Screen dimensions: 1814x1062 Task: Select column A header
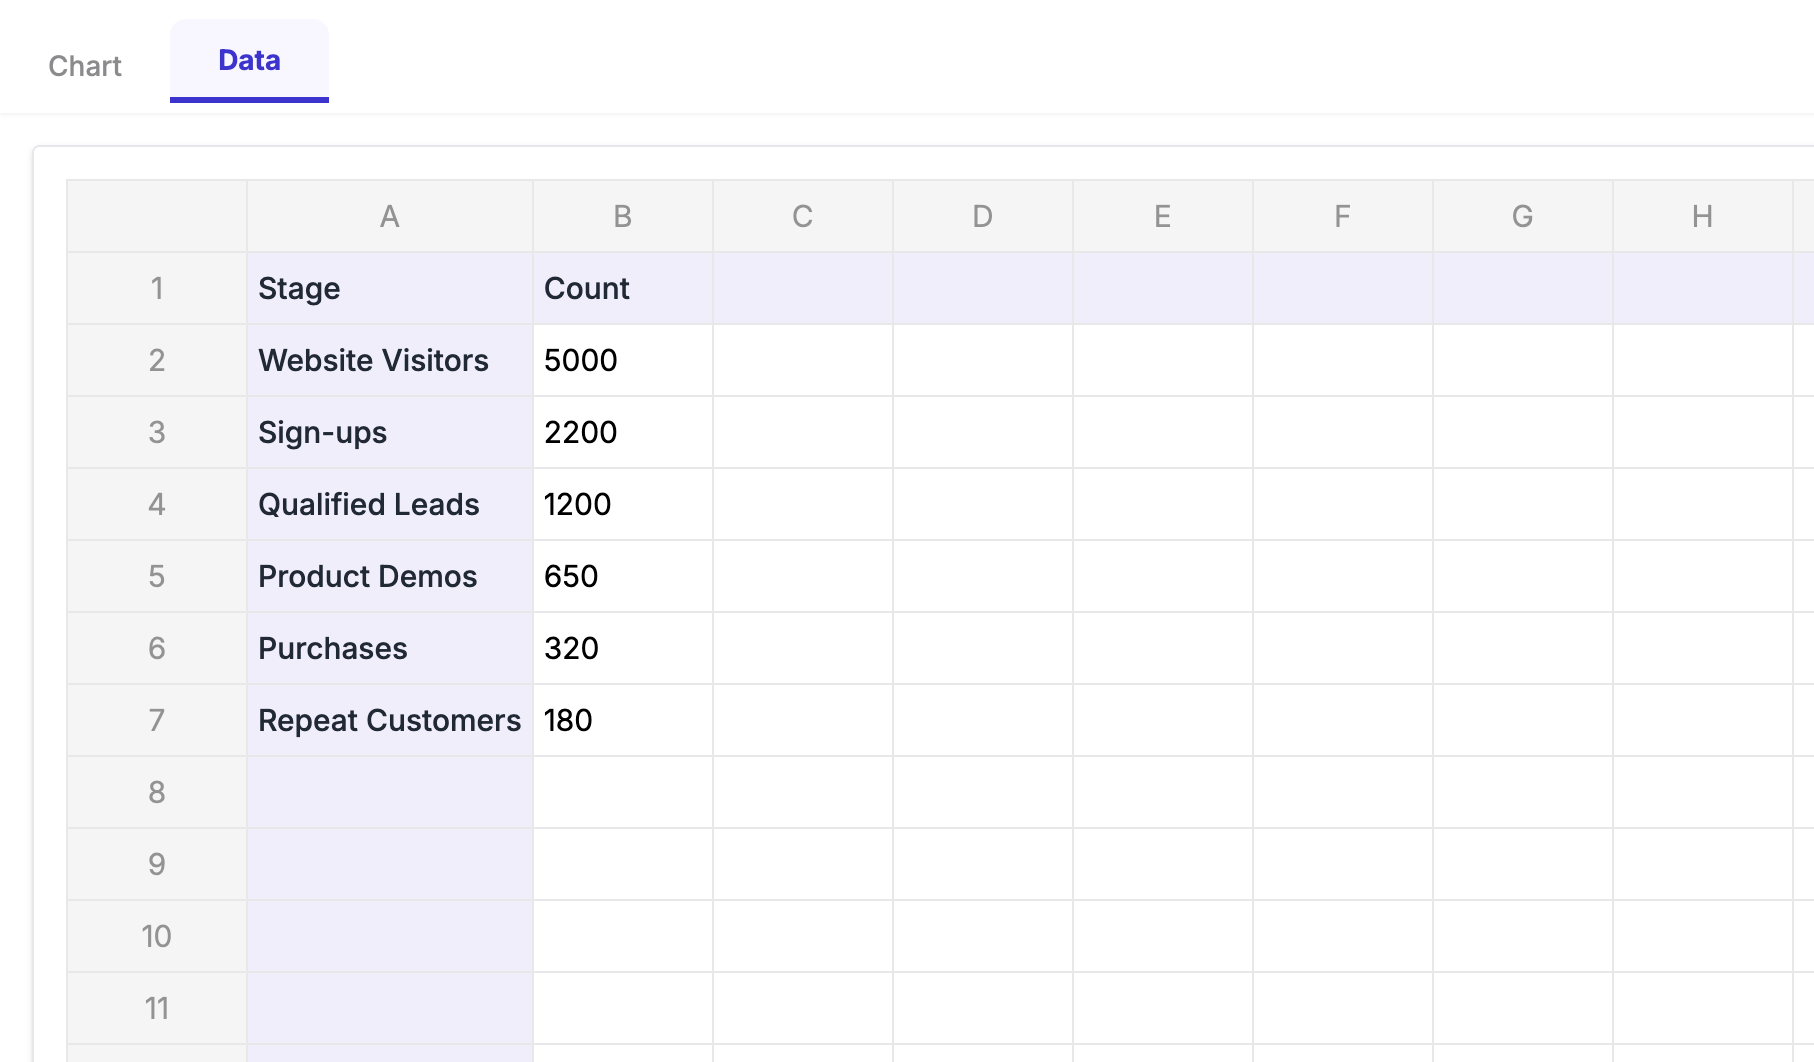pos(390,216)
